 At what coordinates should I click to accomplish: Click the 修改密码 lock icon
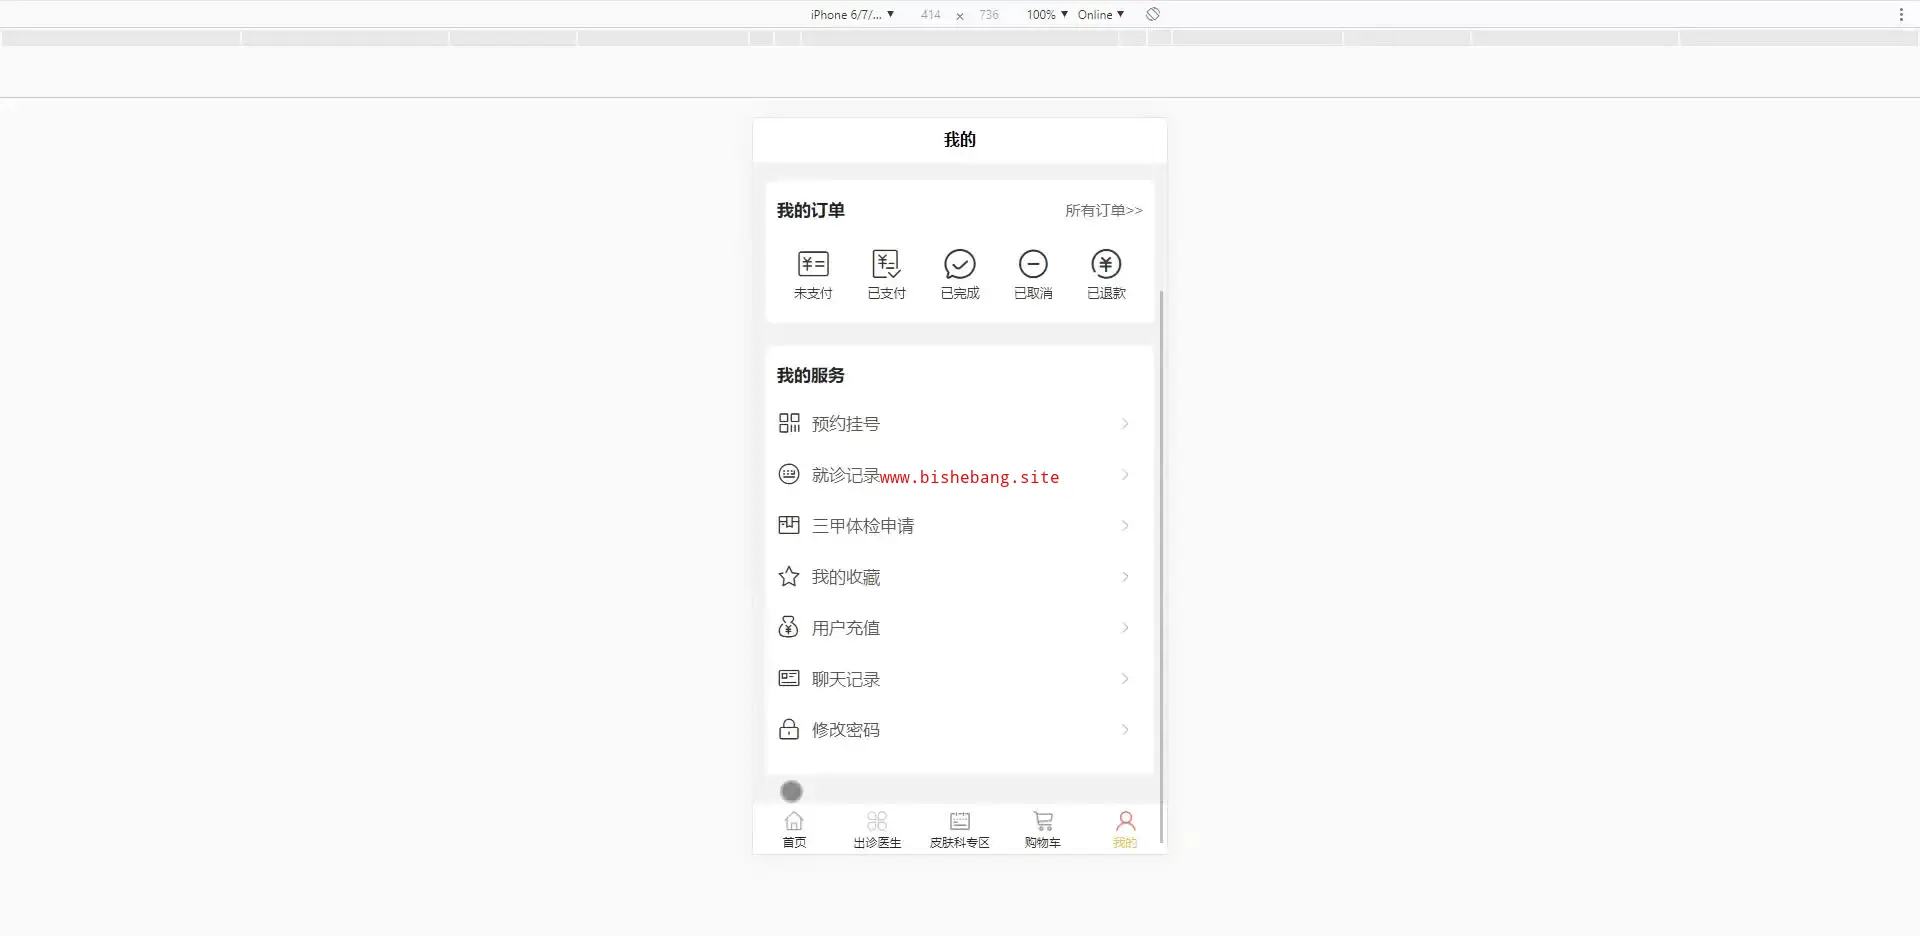point(789,729)
